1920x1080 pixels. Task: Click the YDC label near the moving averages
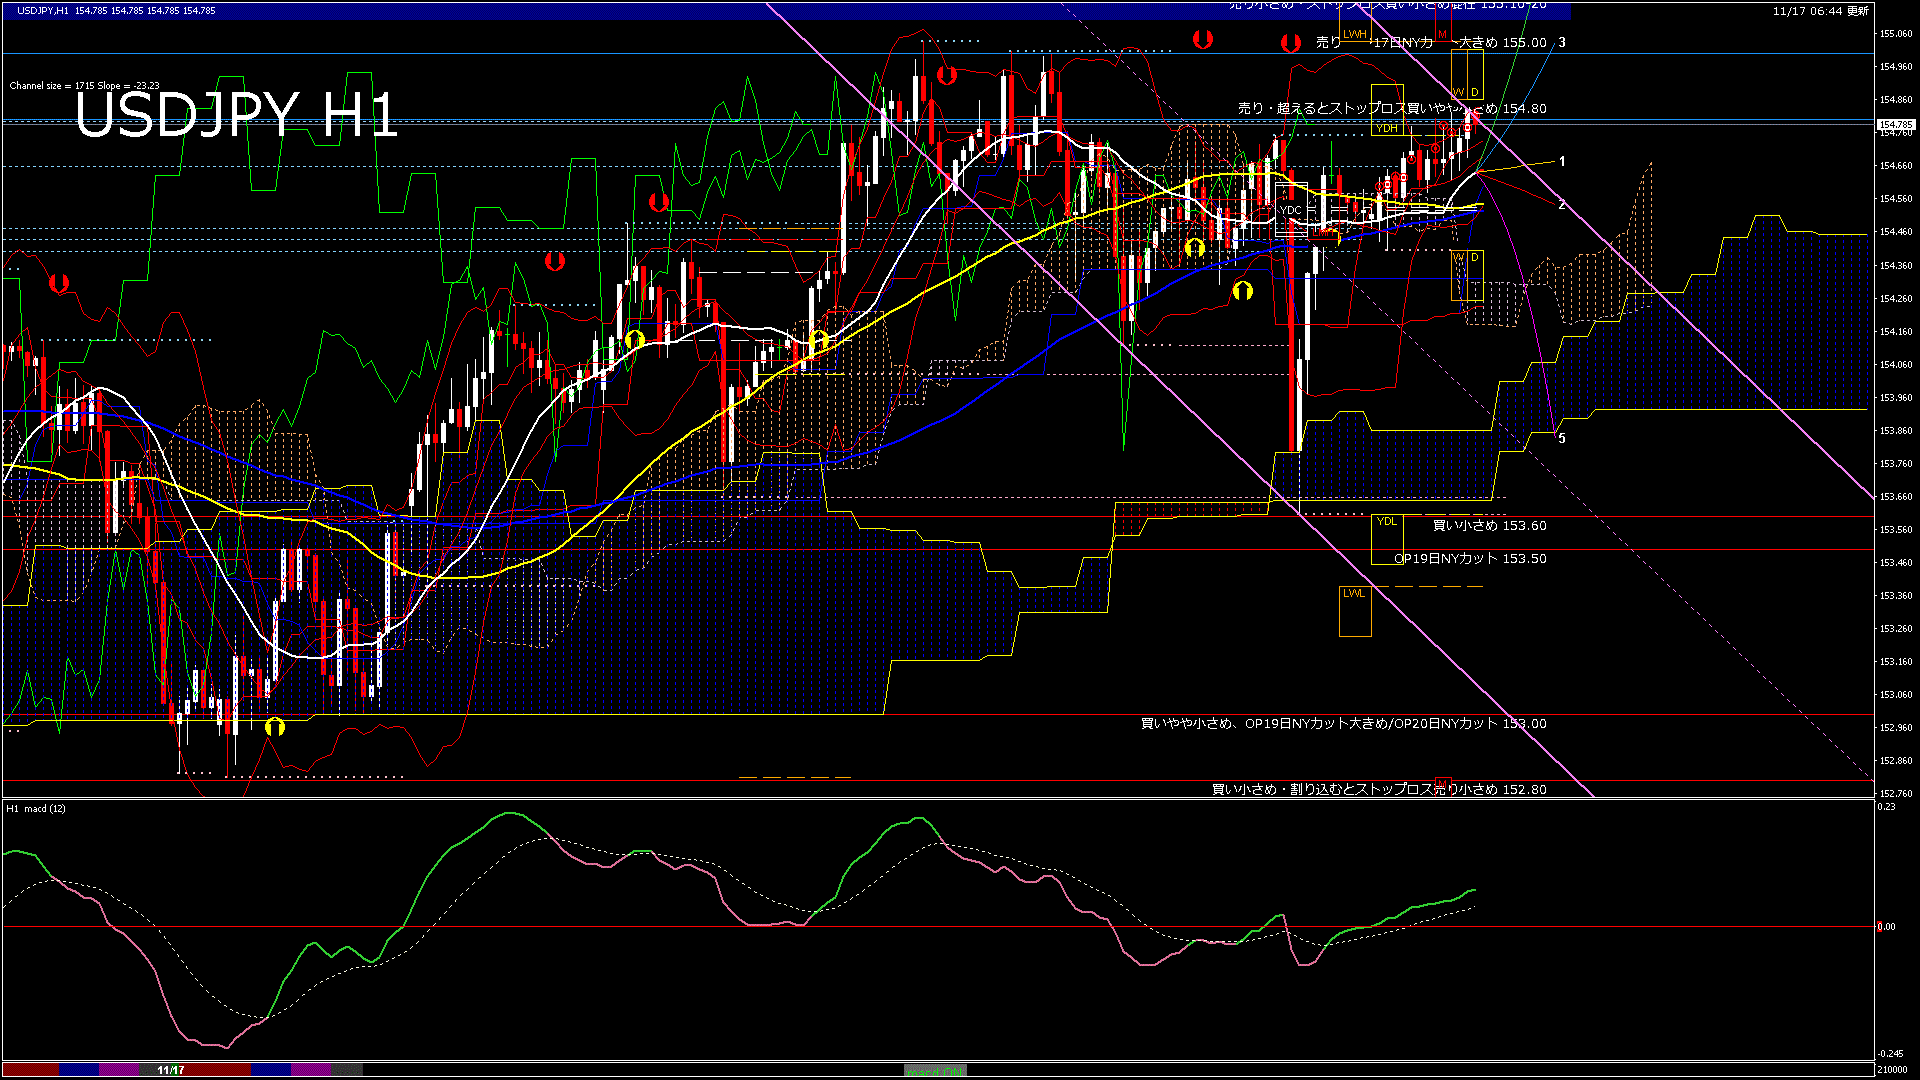pyautogui.click(x=1289, y=209)
